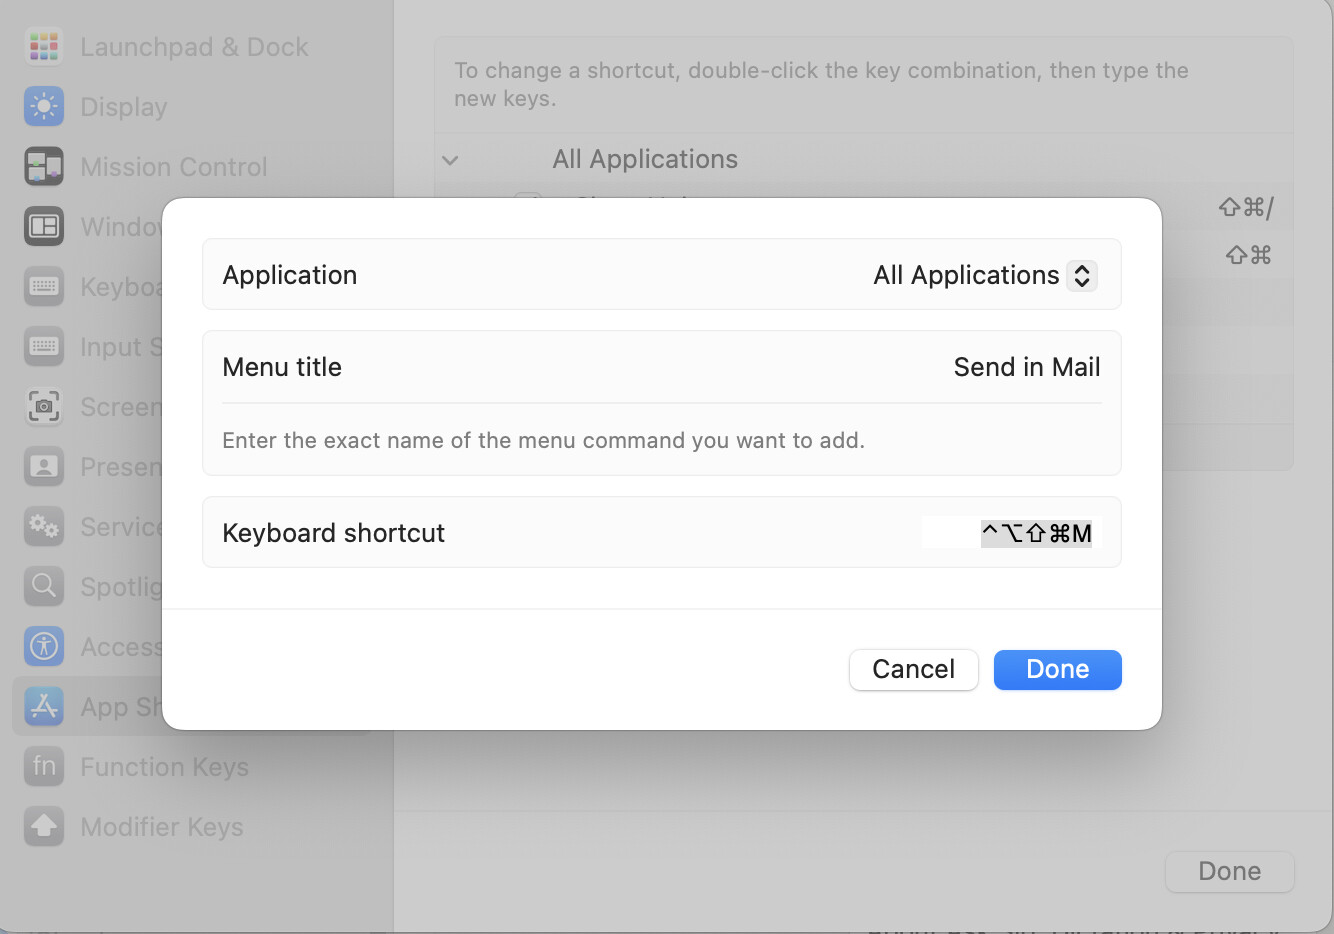Open the Mission Control icon in sidebar
1334x934 pixels.
(x=44, y=167)
